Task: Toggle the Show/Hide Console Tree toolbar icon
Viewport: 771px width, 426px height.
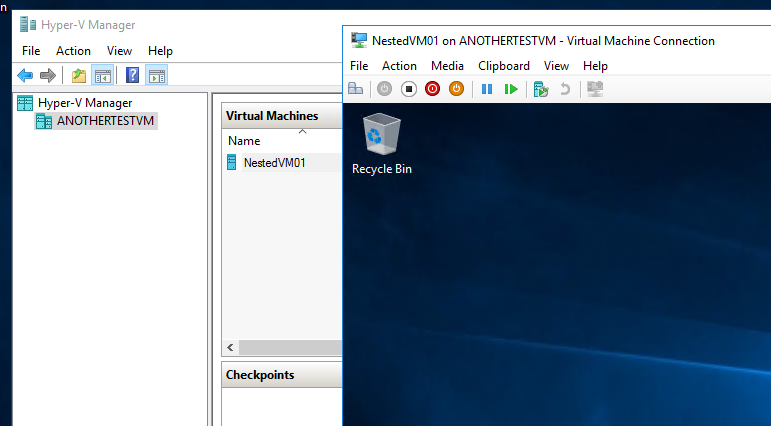Action: click(x=103, y=75)
